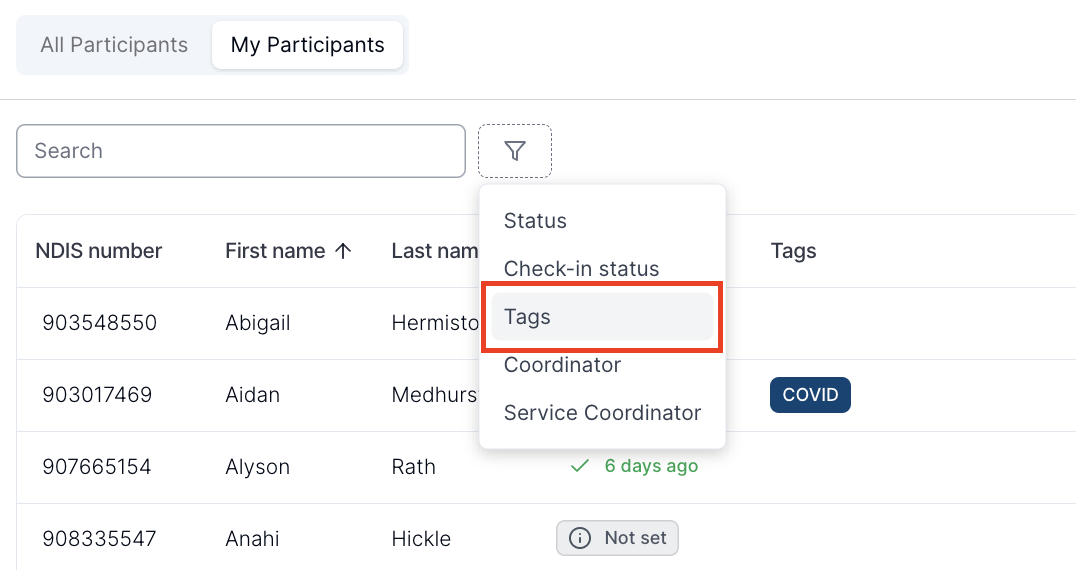Click the green checkmark beside 6 days ago
Viewport: 1076px width, 570px height.
(x=580, y=466)
